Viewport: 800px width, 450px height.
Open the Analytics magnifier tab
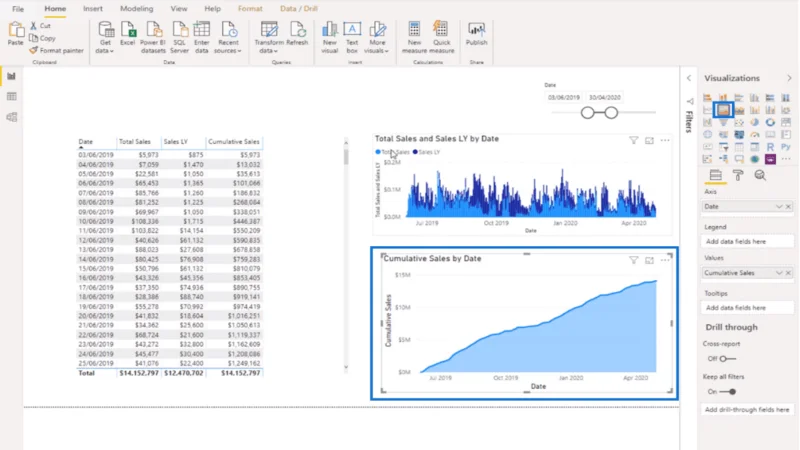[760, 176]
